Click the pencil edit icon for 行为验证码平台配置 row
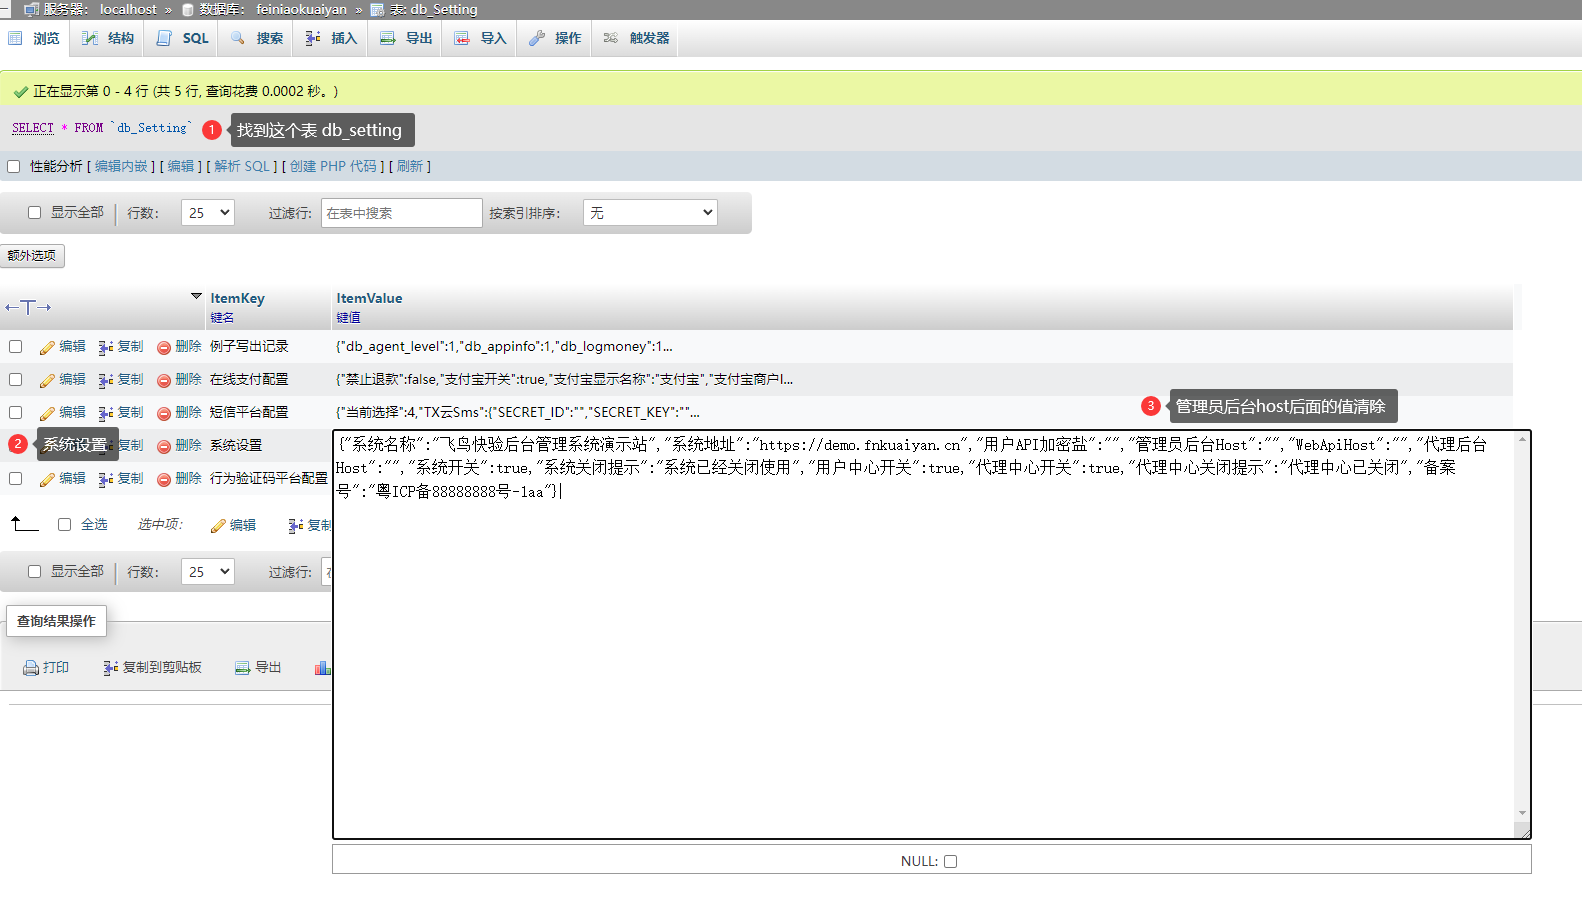Viewport: 1582px width, 908px height. [x=47, y=479]
